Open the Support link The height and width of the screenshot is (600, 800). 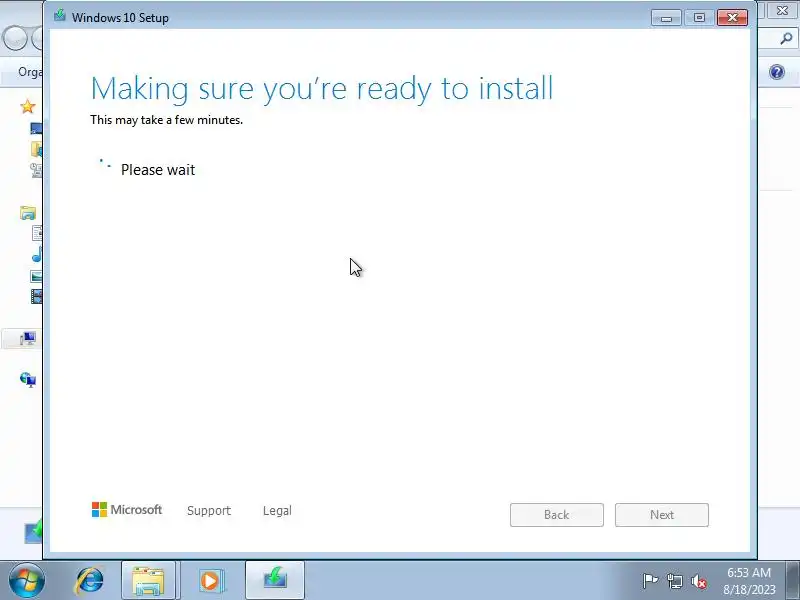click(209, 510)
